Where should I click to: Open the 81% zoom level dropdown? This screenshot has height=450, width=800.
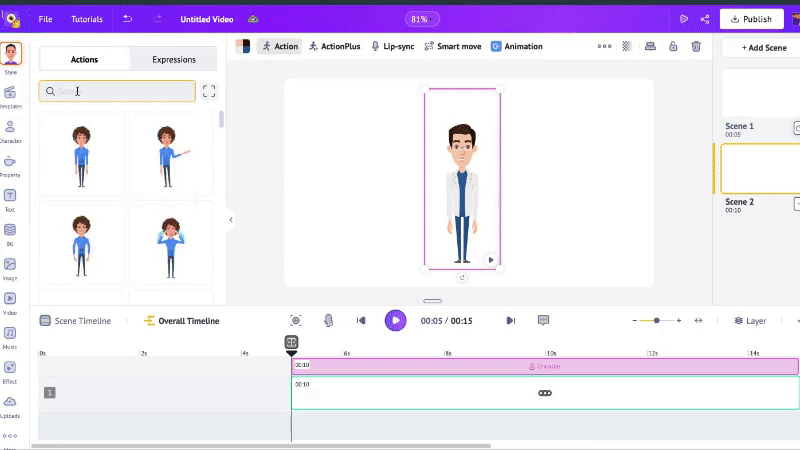click(419, 19)
